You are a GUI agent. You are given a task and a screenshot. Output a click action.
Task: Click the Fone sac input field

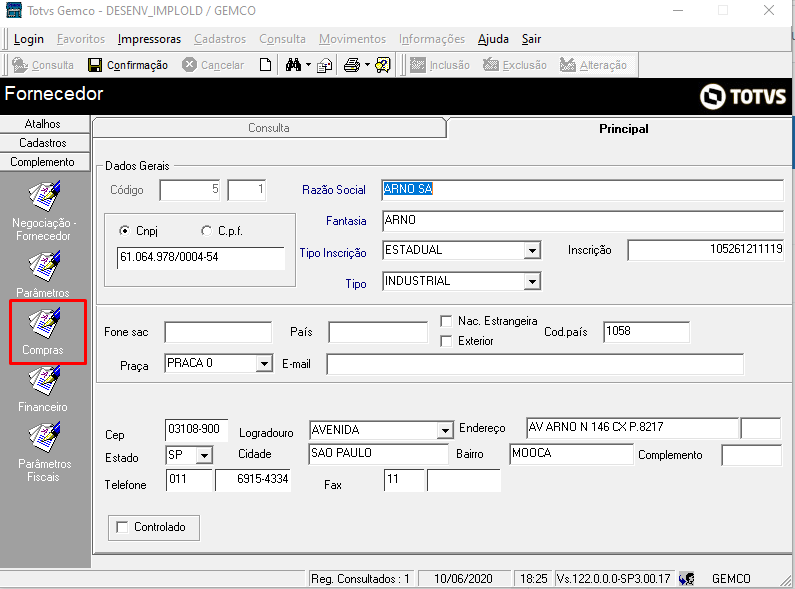click(x=218, y=332)
